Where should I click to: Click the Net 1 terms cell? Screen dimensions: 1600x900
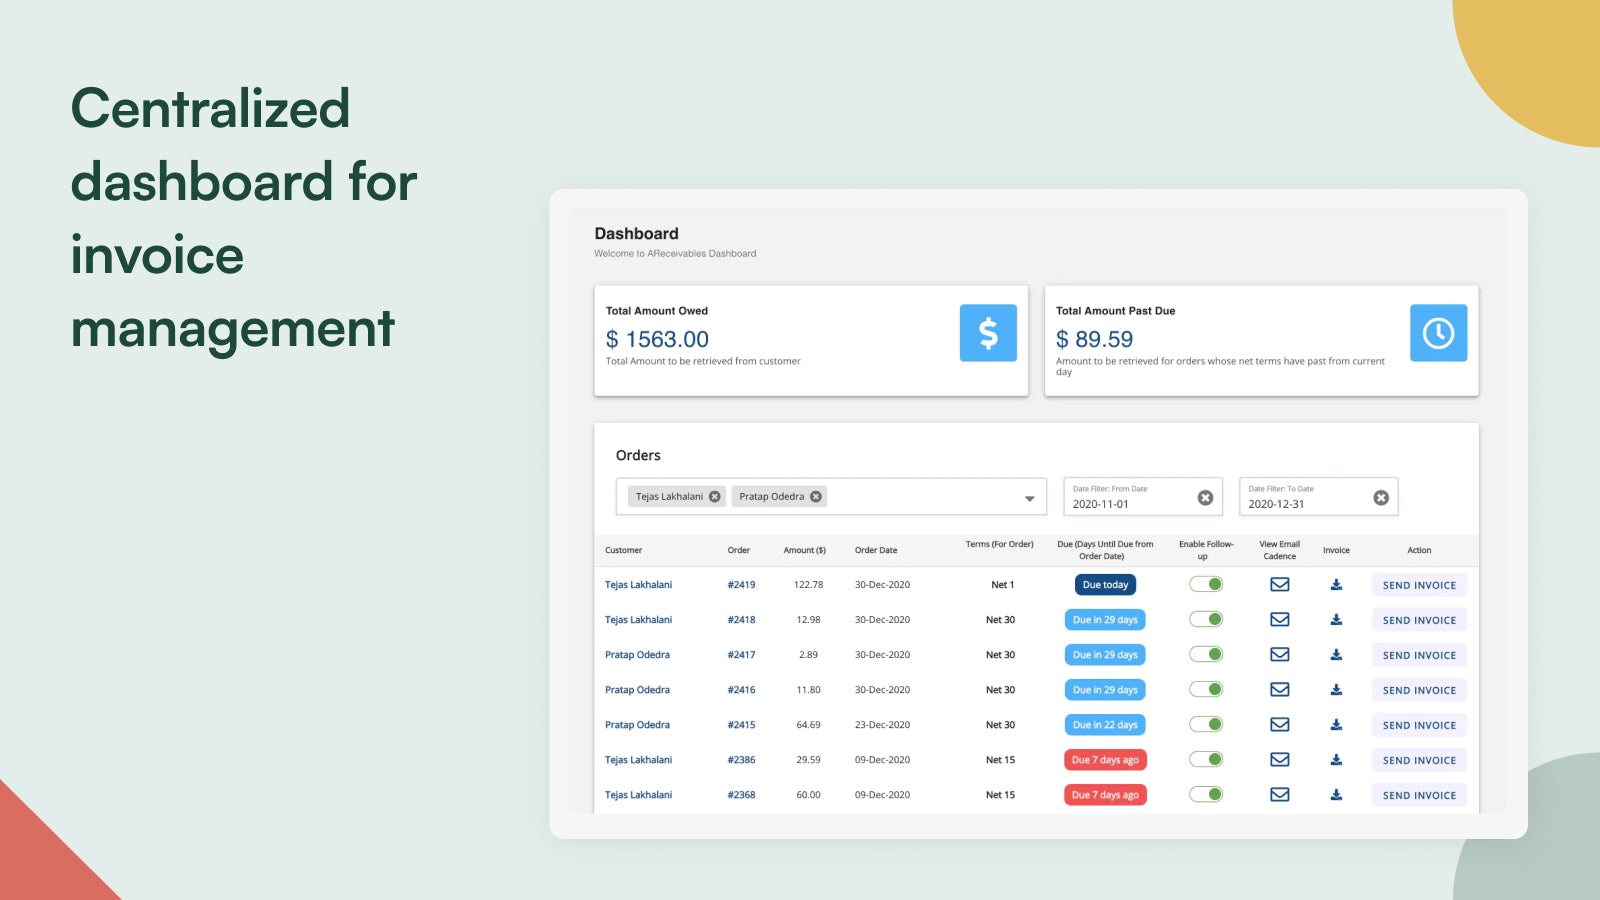pyautogui.click(x=1002, y=585)
